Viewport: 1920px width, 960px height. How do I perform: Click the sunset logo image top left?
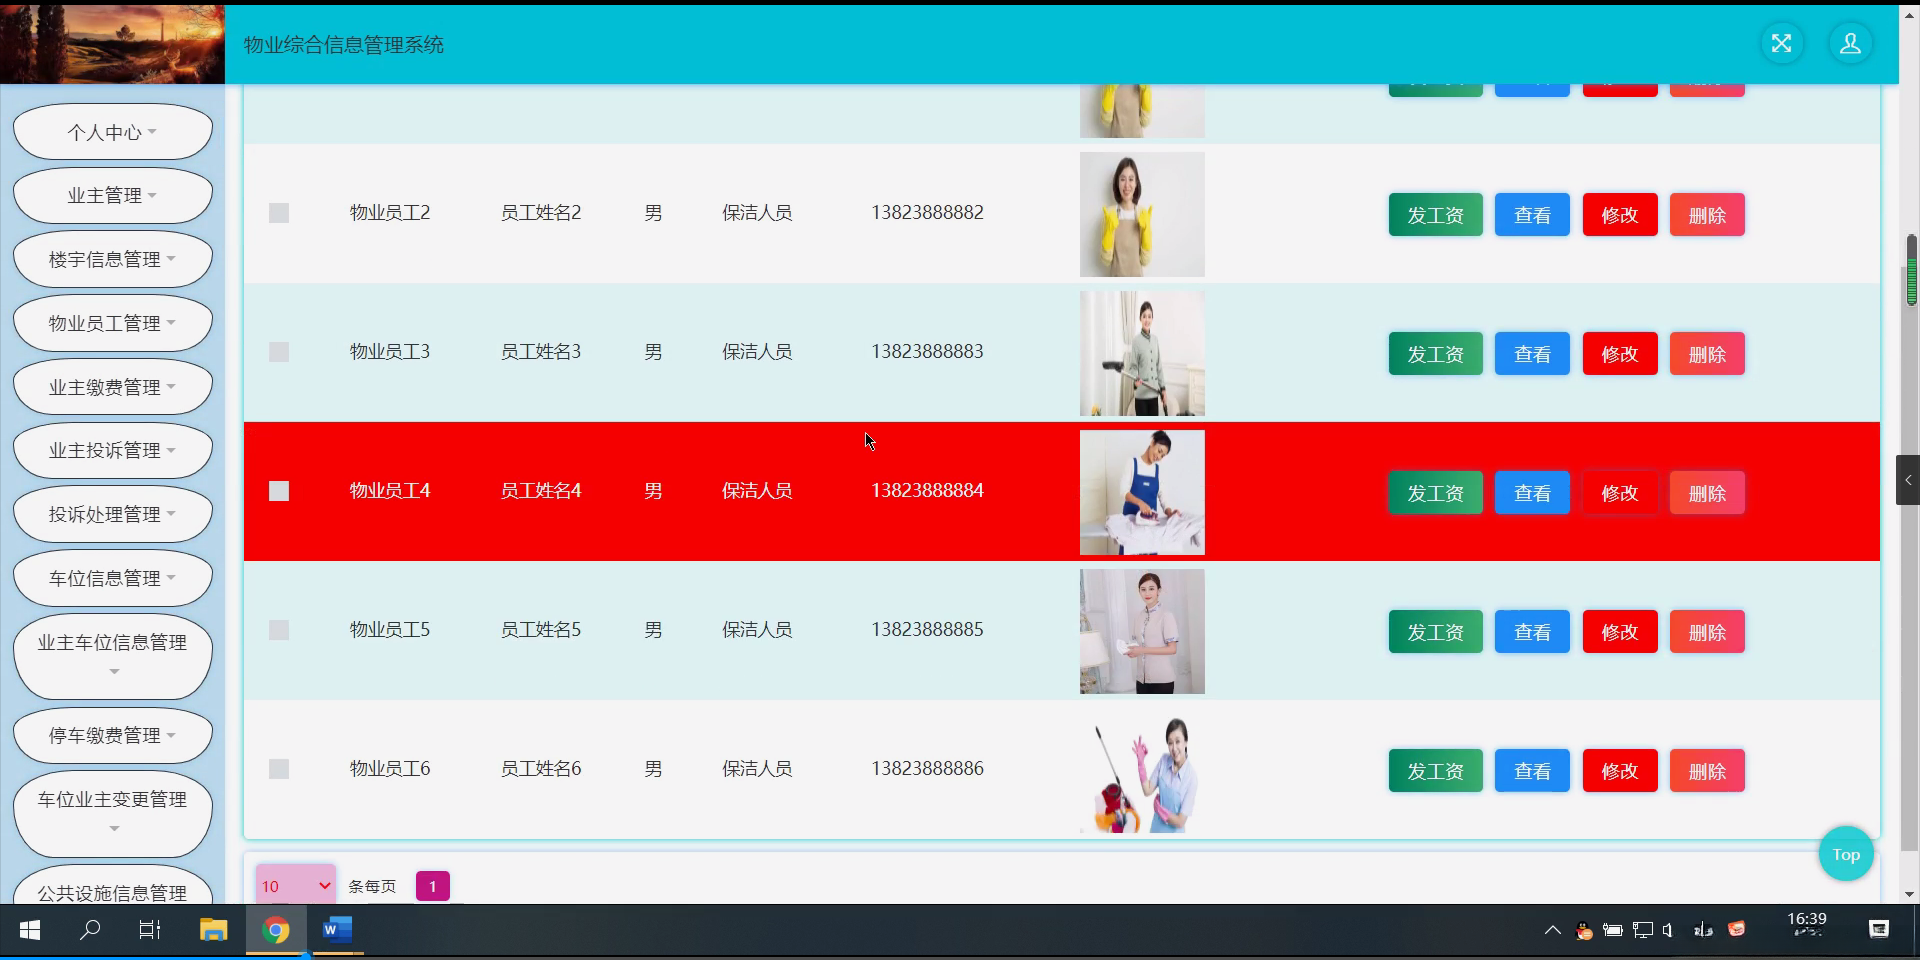[112, 43]
